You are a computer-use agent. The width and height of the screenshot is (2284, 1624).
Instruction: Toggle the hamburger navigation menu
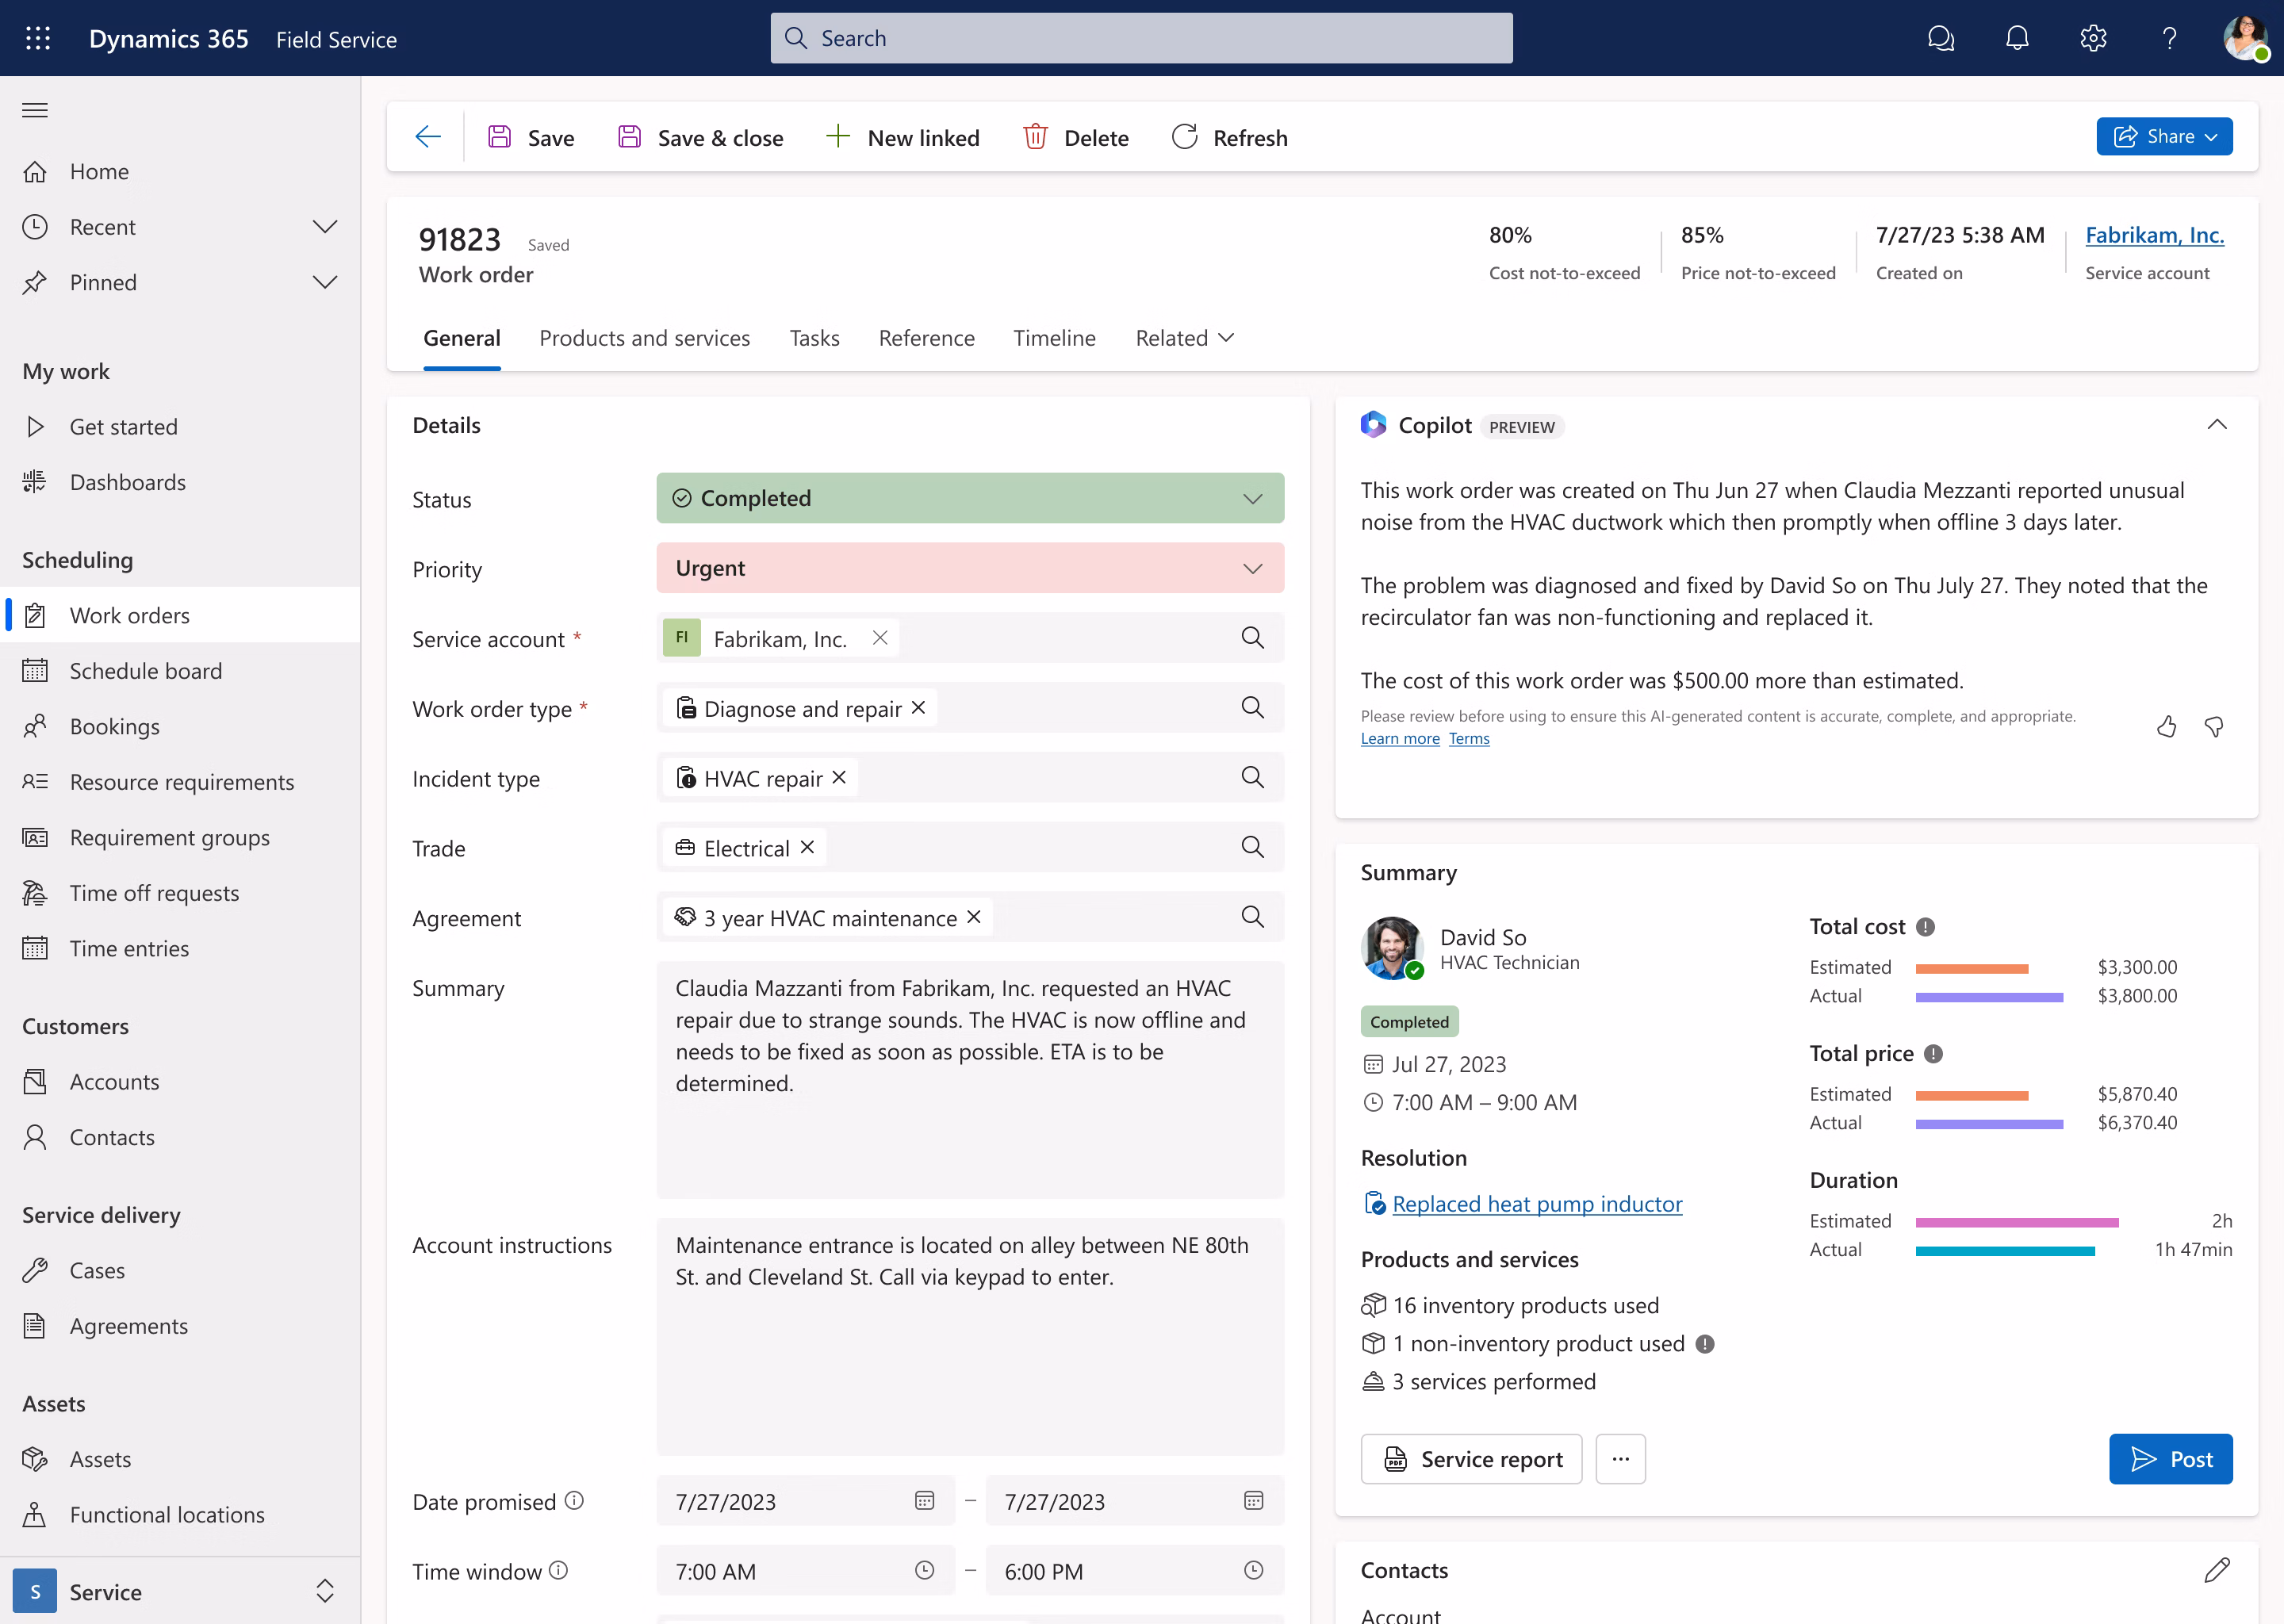click(x=35, y=110)
